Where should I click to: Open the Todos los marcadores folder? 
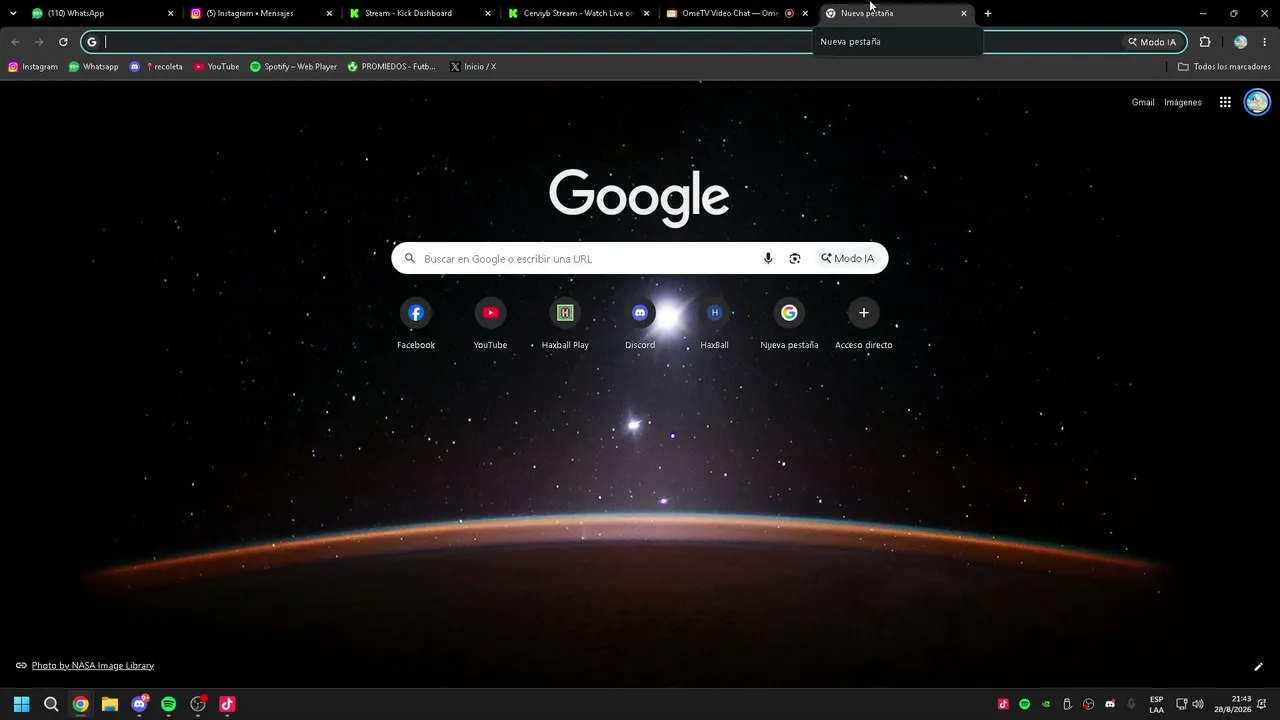tap(1224, 67)
